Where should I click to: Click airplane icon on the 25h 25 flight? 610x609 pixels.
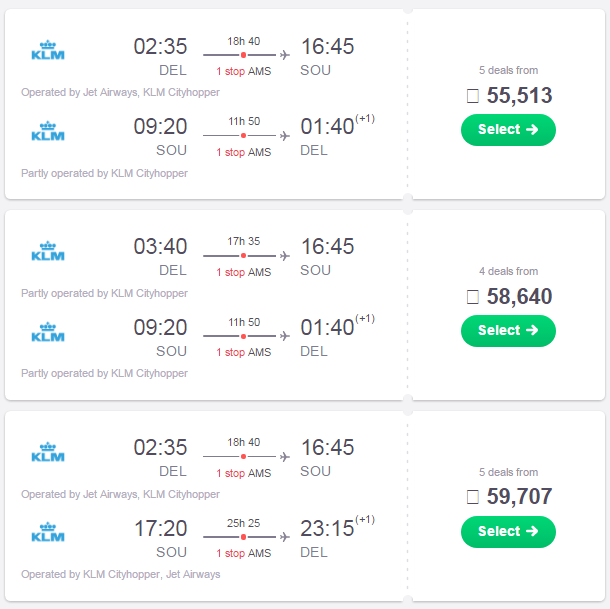[285, 537]
